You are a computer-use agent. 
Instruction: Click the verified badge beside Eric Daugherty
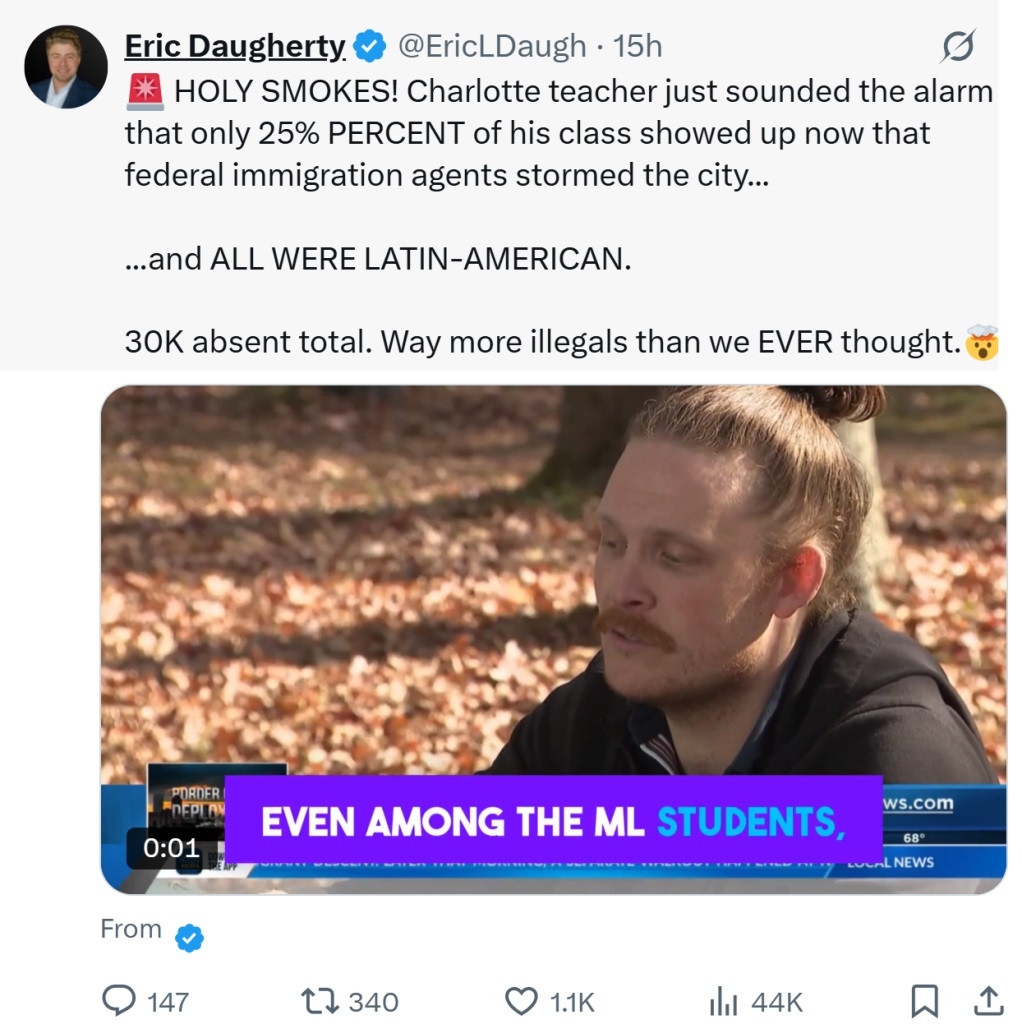coord(370,46)
